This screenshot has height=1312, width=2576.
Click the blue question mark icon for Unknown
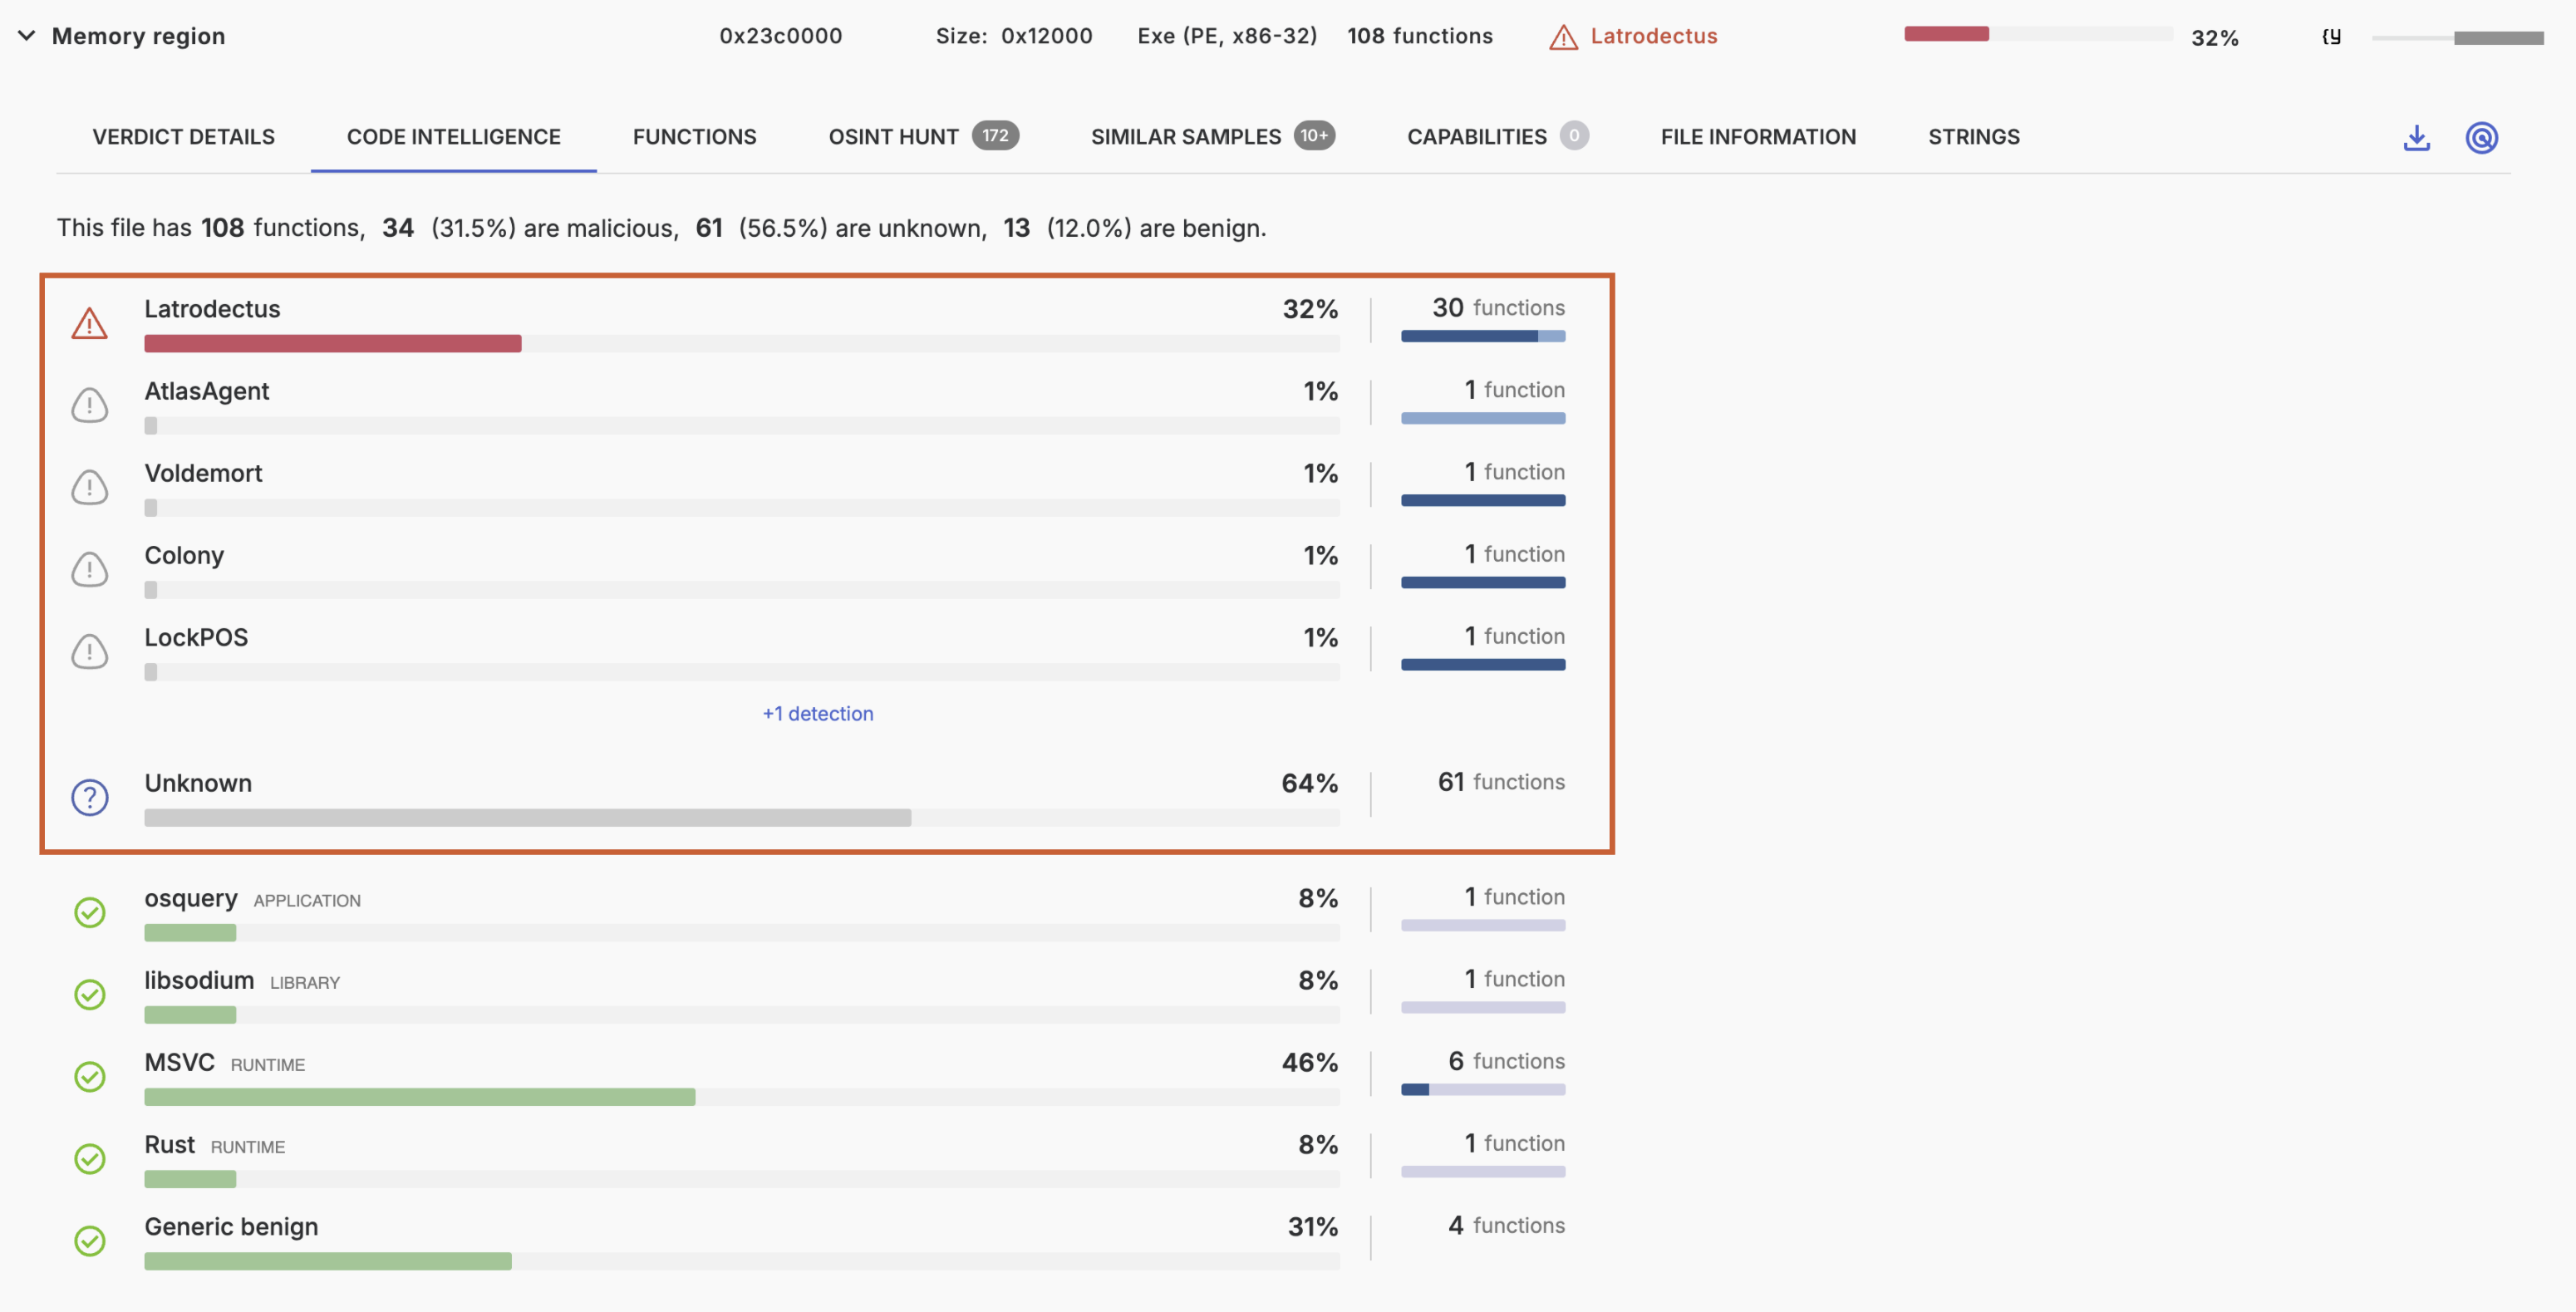[89, 797]
